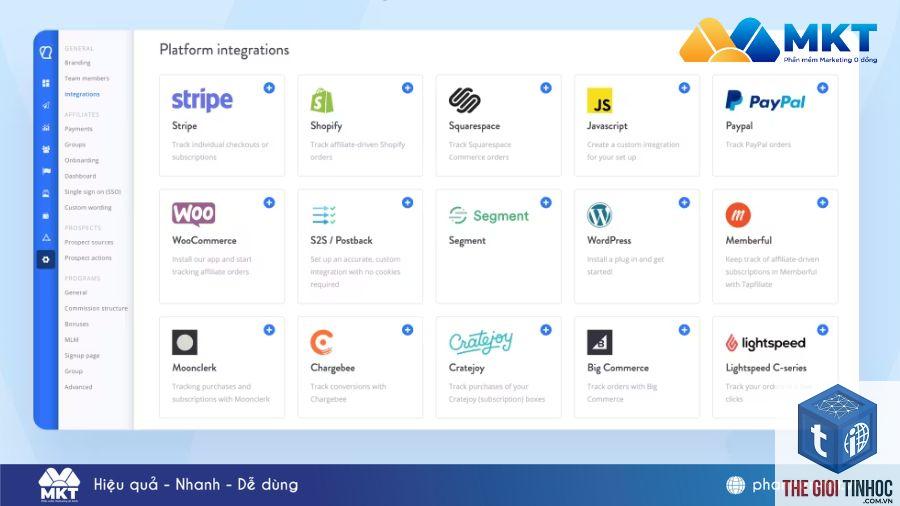Screen dimensions: 900x506
Task: Click 'Track conversions with Chargebee' description
Action: [x=348, y=393]
